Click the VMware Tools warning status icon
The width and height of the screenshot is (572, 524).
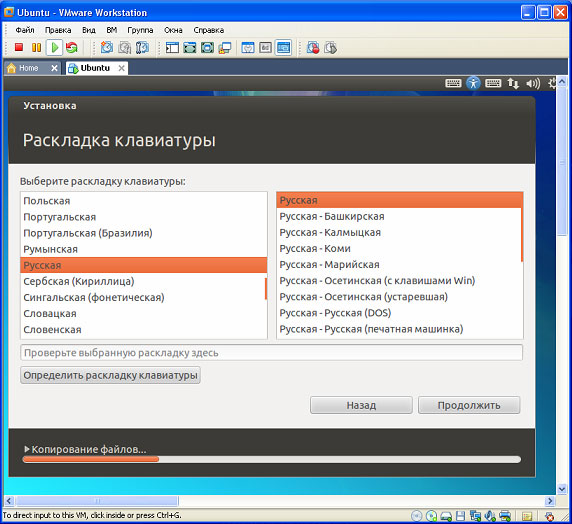pyautogui.click(x=549, y=516)
